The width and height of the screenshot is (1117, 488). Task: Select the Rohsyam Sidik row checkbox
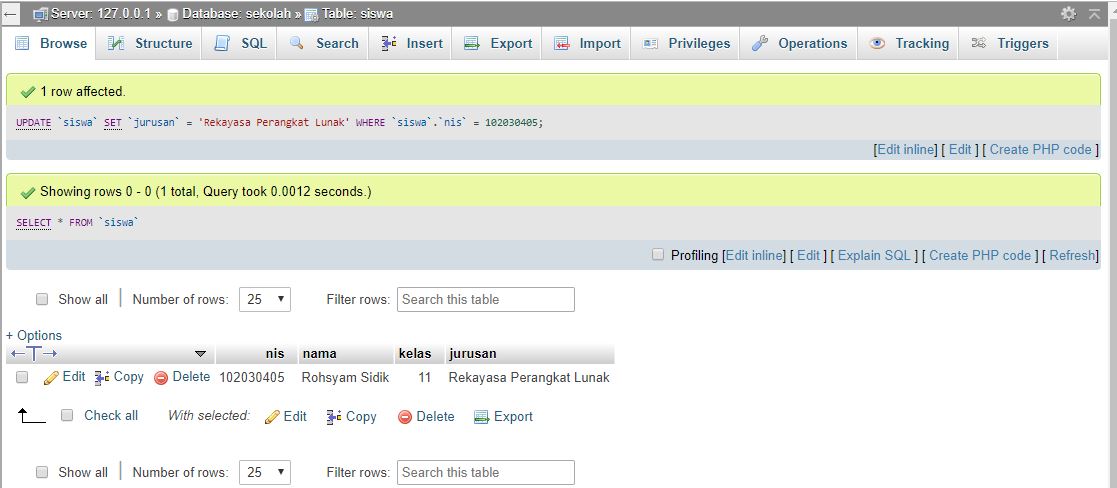click(22, 378)
